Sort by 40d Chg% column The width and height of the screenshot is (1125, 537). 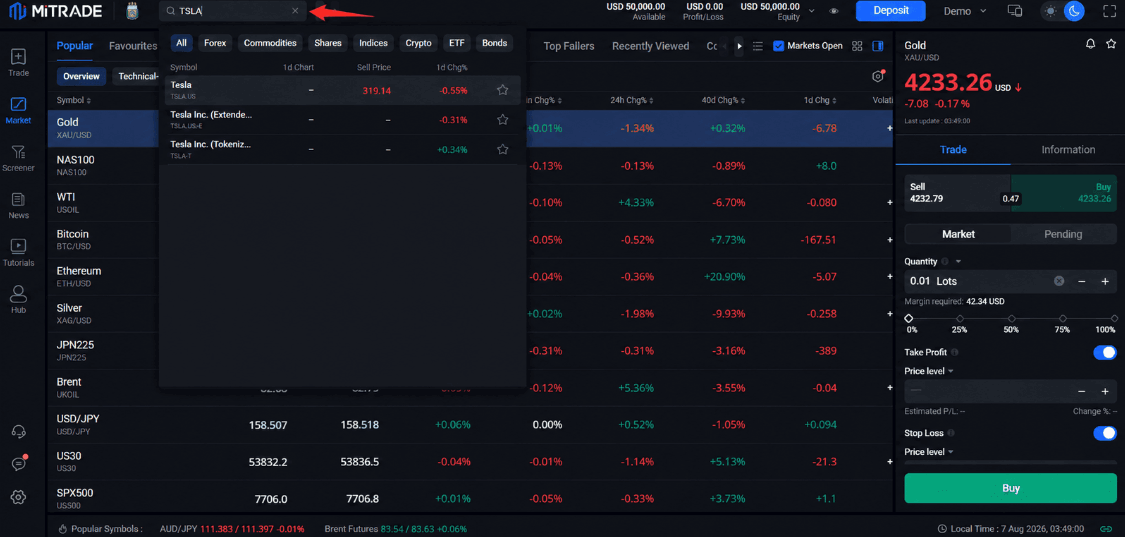pos(723,101)
